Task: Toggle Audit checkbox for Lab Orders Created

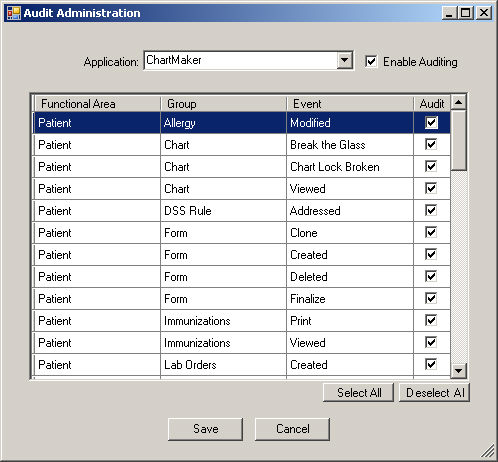Action: [431, 365]
